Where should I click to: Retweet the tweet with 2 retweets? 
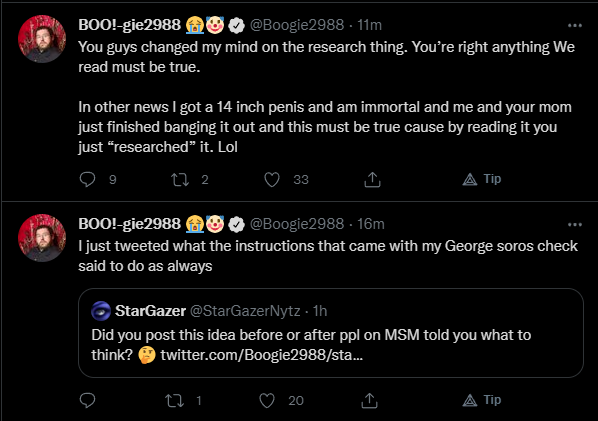click(180, 179)
